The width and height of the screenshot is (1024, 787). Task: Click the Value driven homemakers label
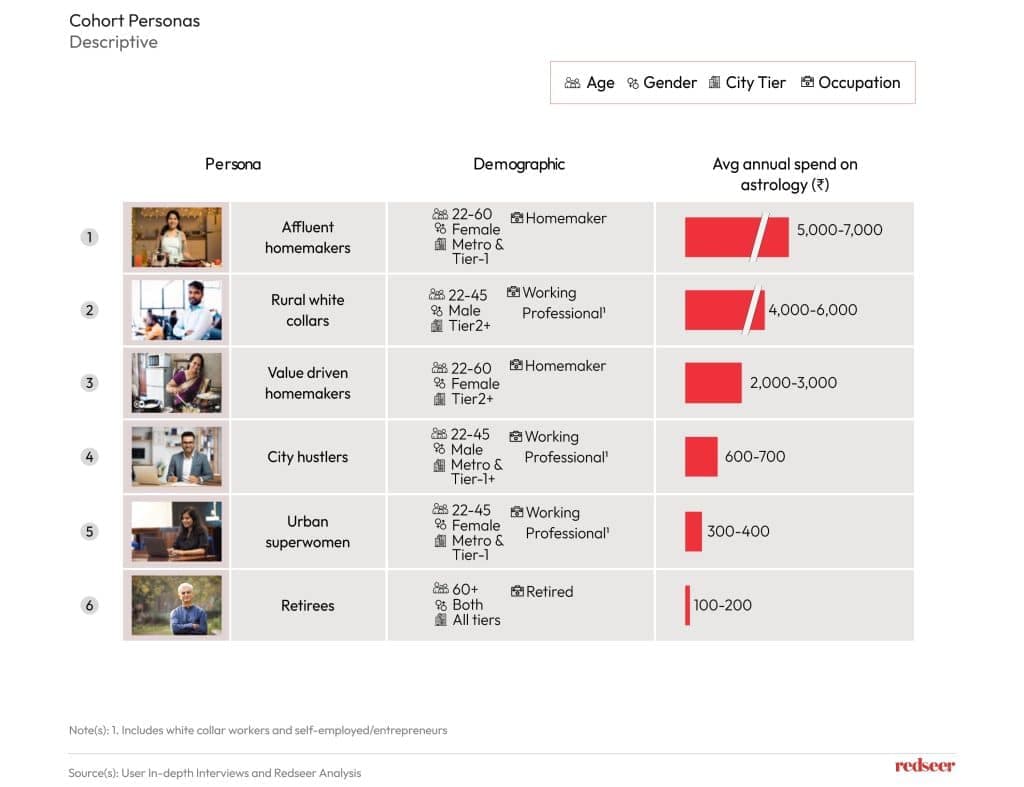[308, 383]
